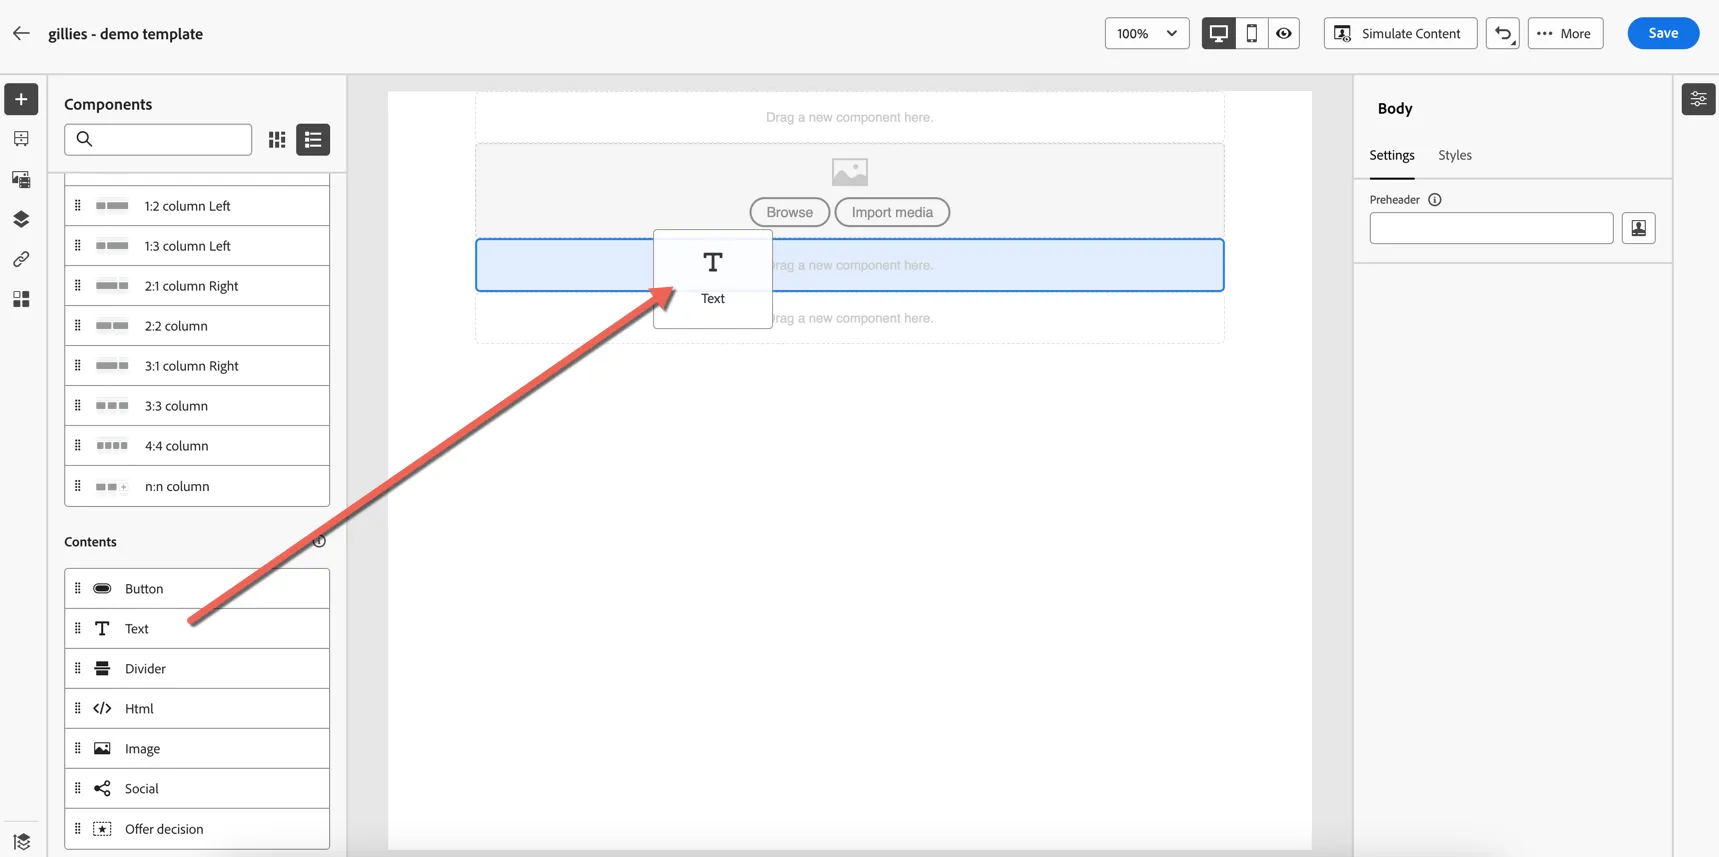Screen dimensions: 1719x857
Task: Select the 1:2 column Left structure
Action: (197, 206)
